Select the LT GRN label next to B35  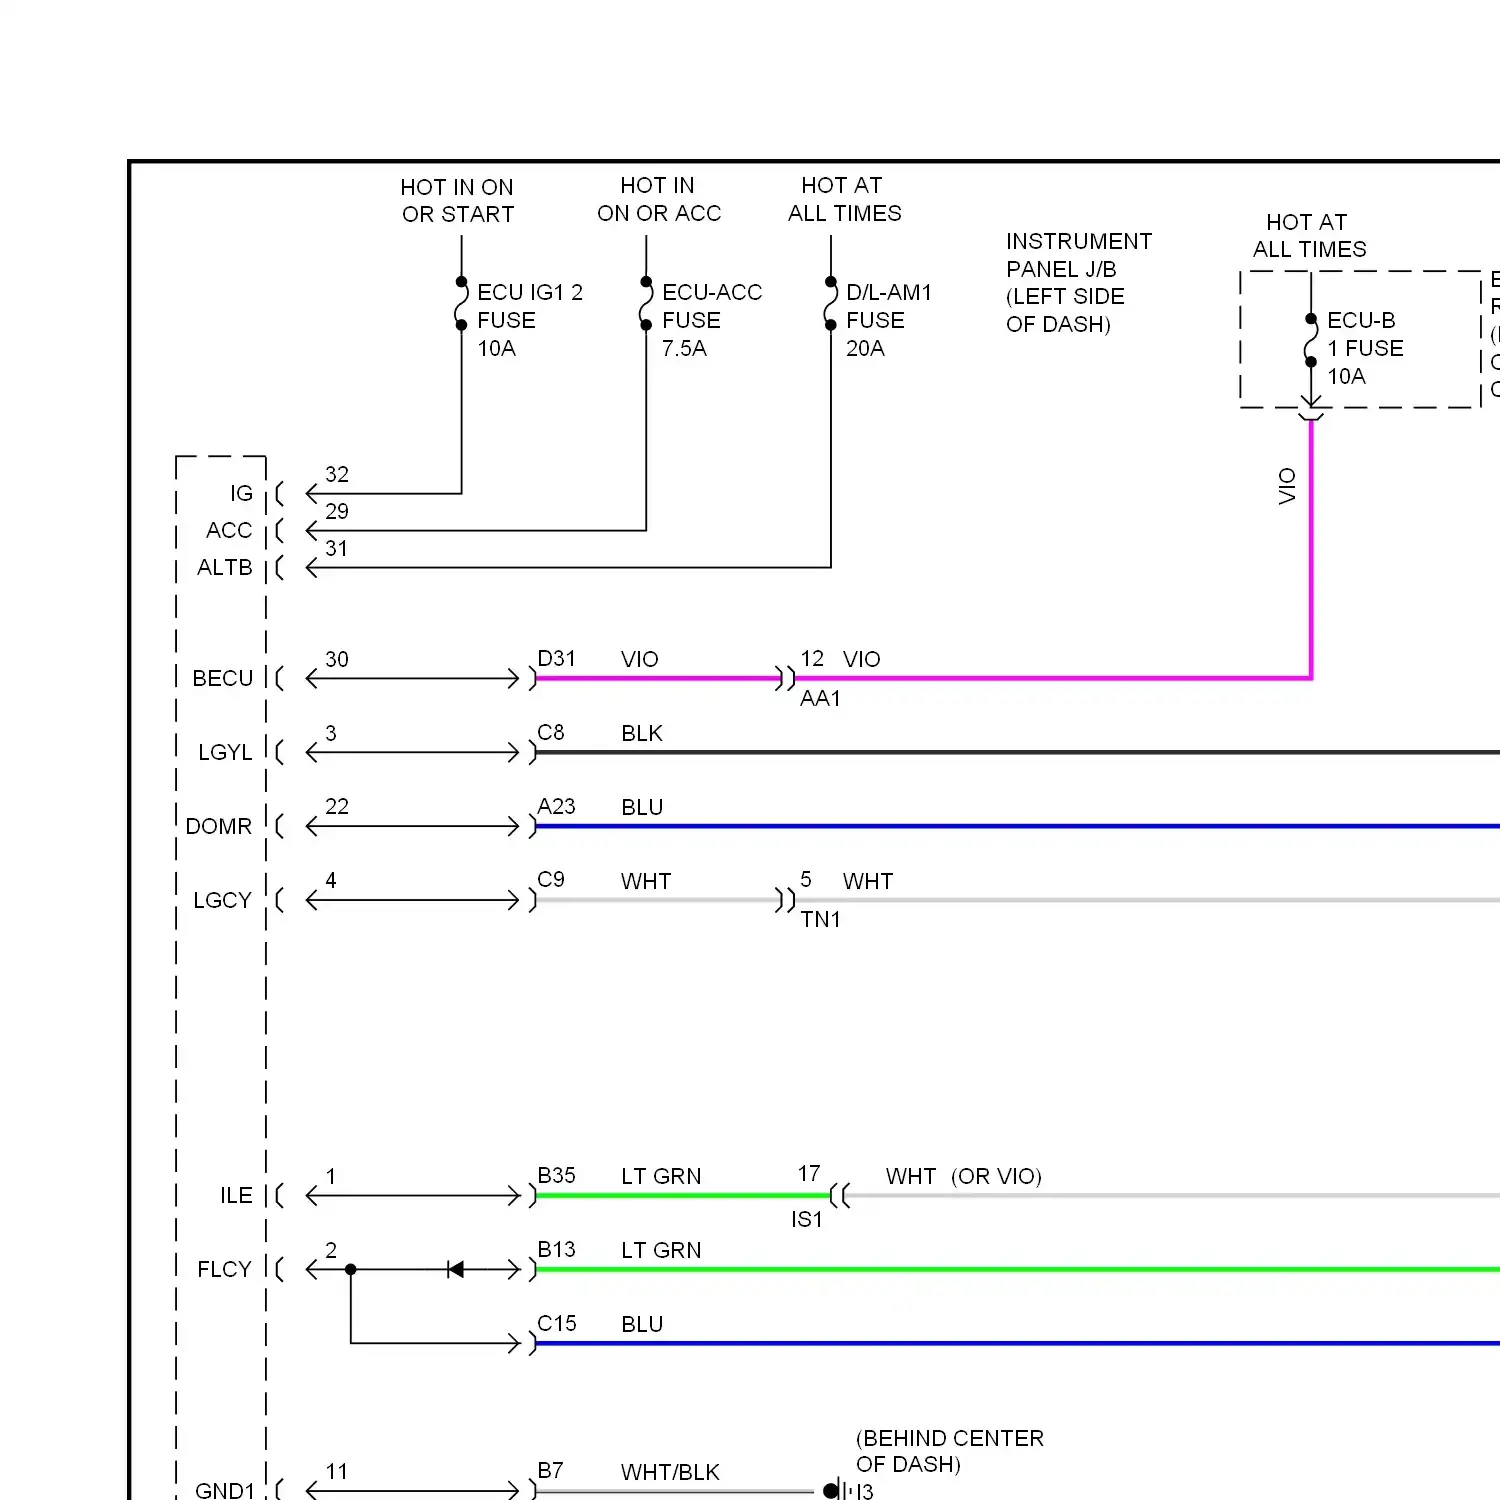[x=661, y=1176]
